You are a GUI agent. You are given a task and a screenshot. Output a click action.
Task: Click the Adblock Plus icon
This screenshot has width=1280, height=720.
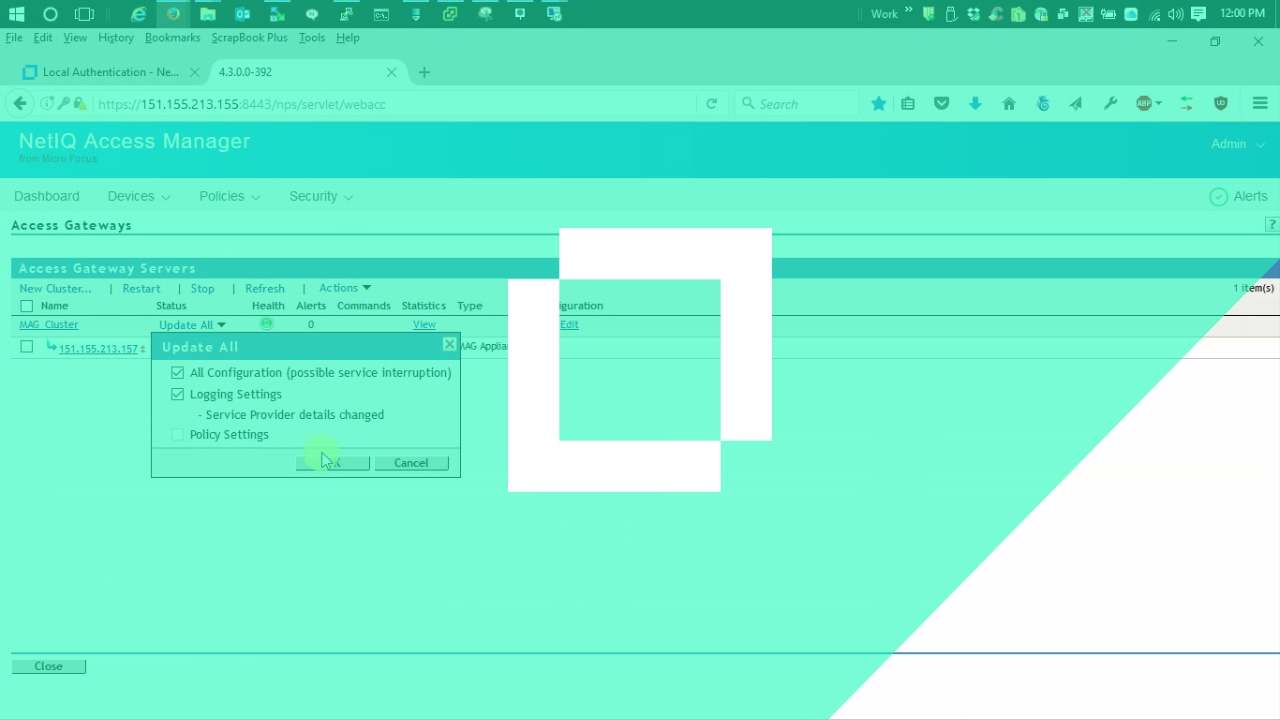1144,103
